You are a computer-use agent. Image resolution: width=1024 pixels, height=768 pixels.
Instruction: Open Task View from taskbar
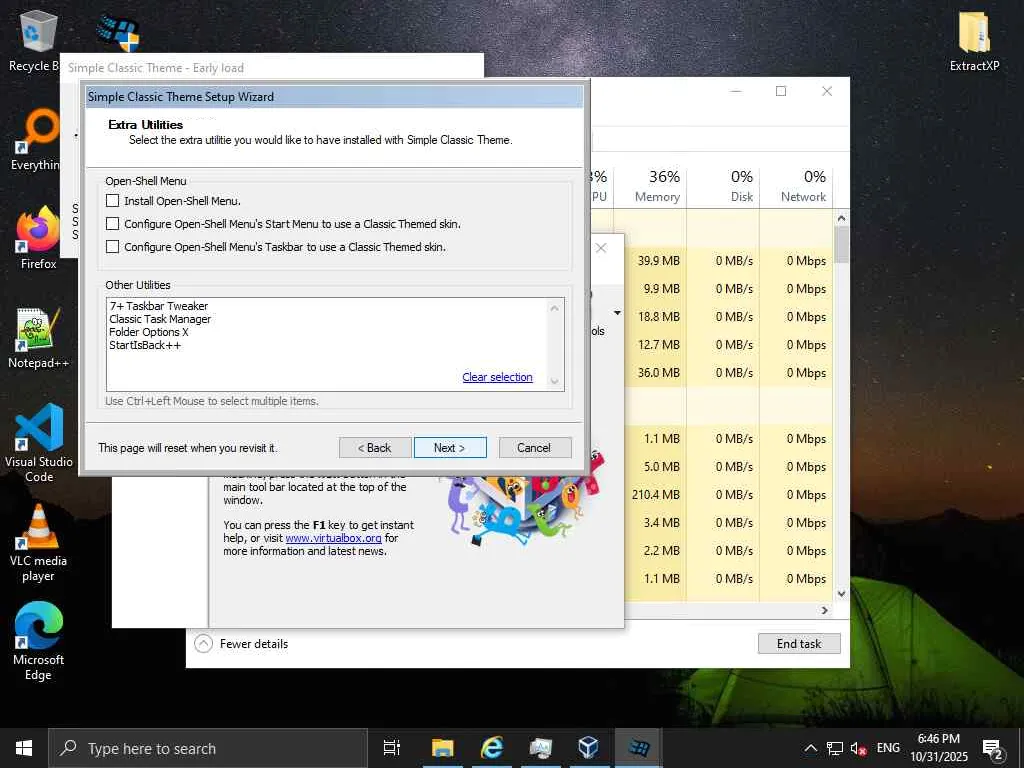coord(392,748)
